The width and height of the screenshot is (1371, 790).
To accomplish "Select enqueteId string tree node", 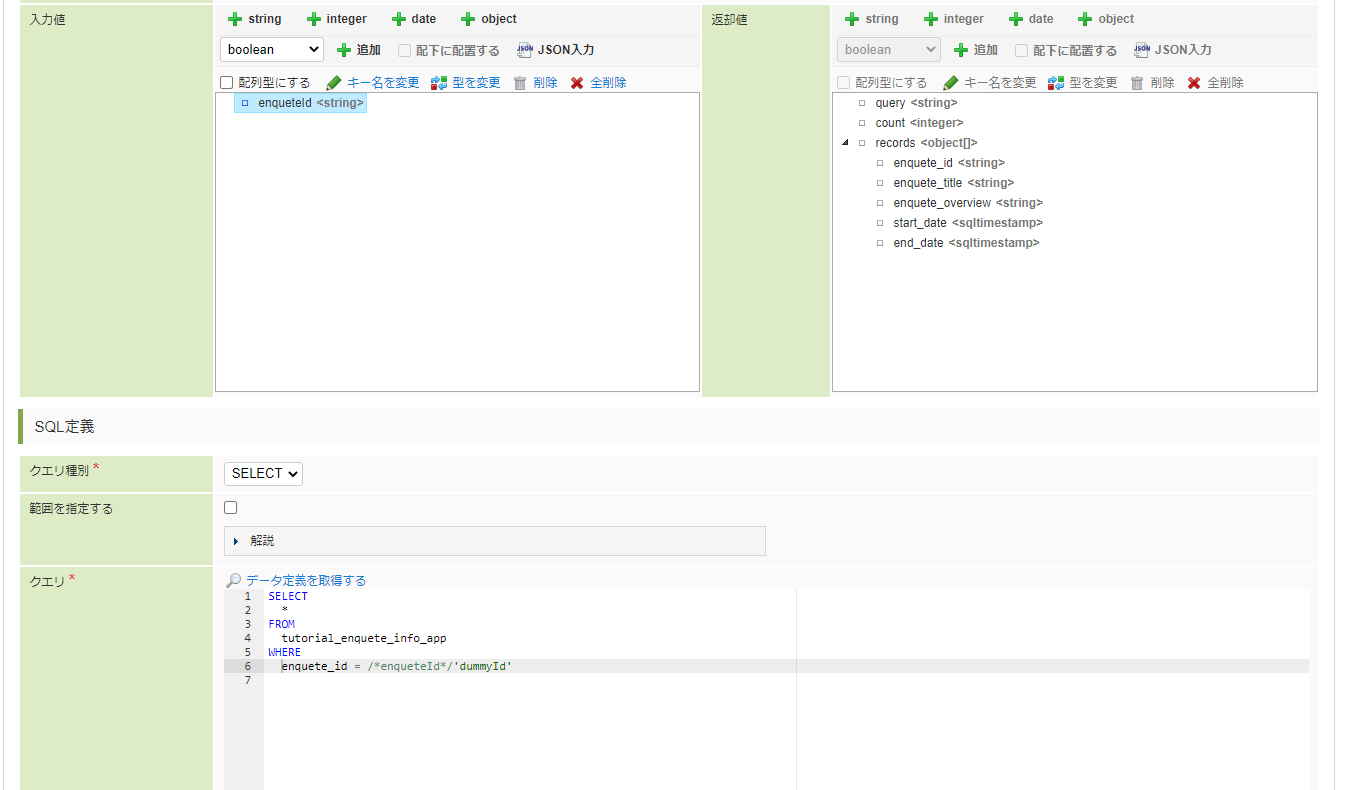I will click(301, 103).
